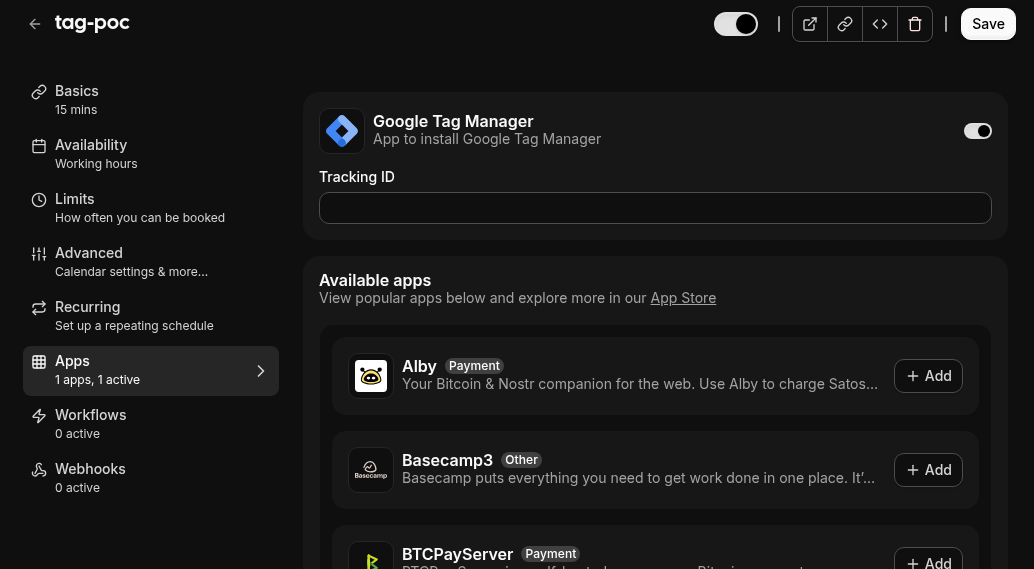Click the Other badge next to Basecamp3
This screenshot has width=1034, height=569.
521,460
